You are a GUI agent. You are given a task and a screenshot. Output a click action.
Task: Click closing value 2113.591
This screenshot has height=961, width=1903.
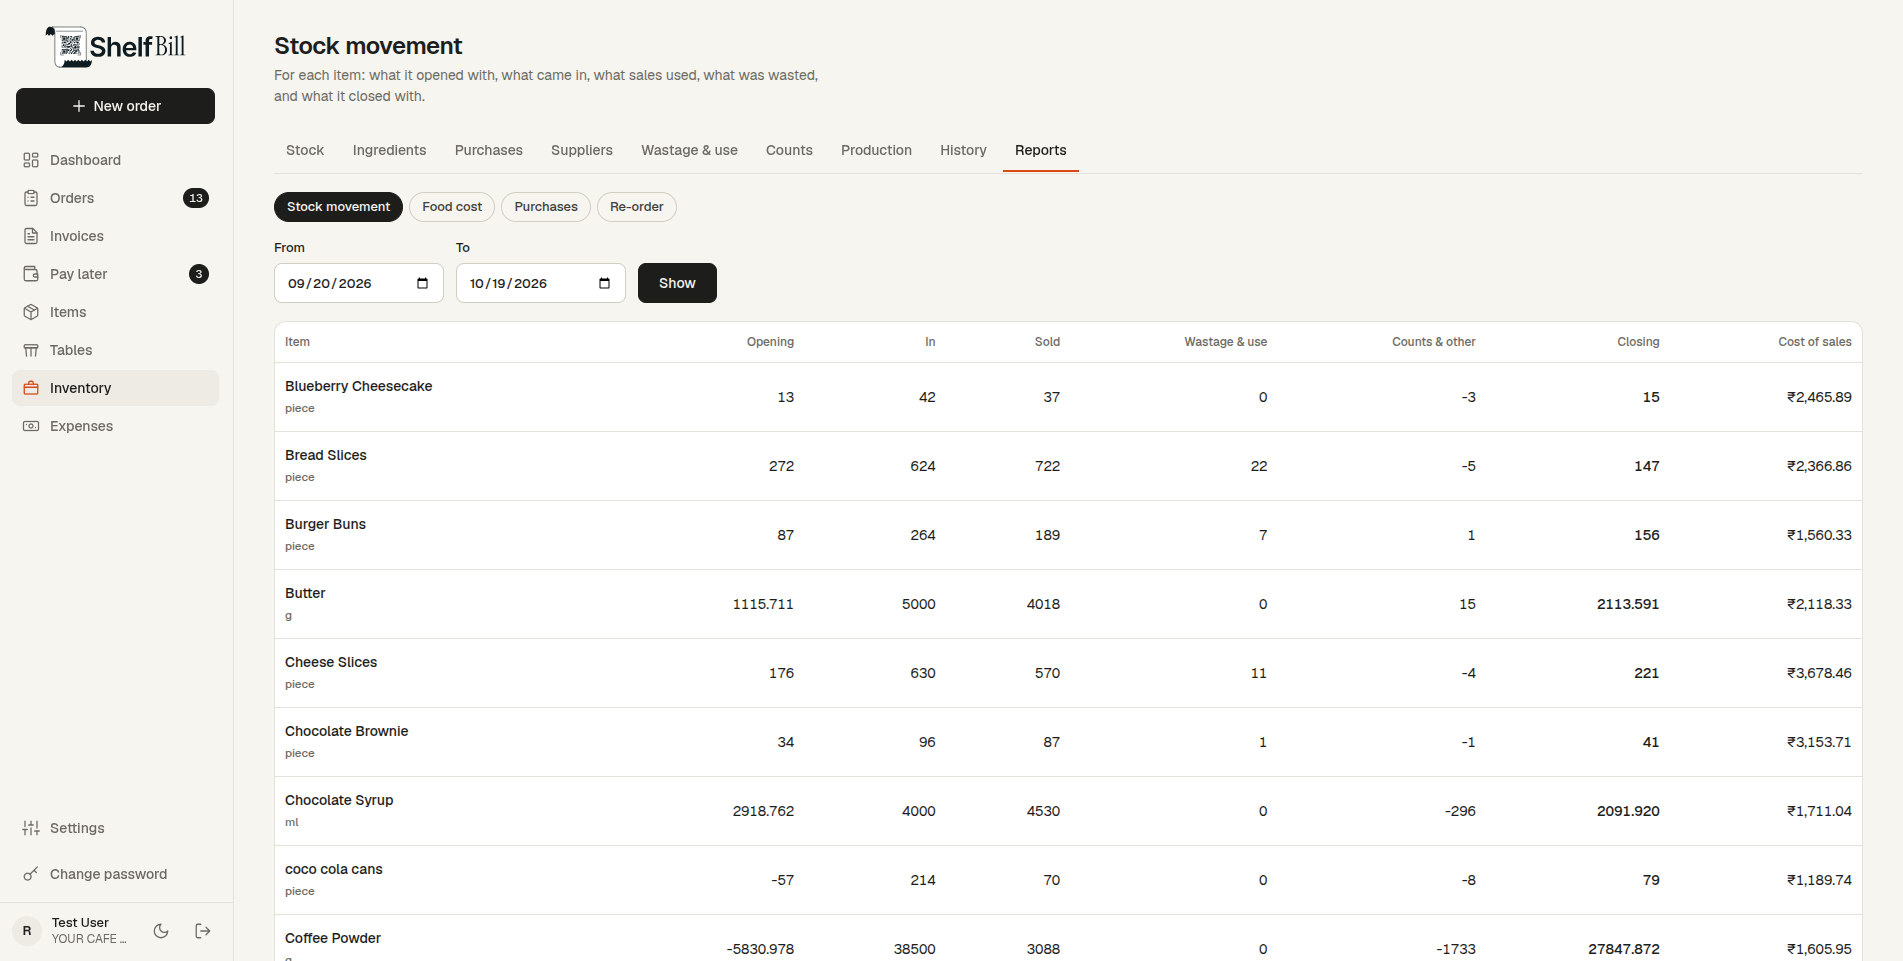[1628, 604]
